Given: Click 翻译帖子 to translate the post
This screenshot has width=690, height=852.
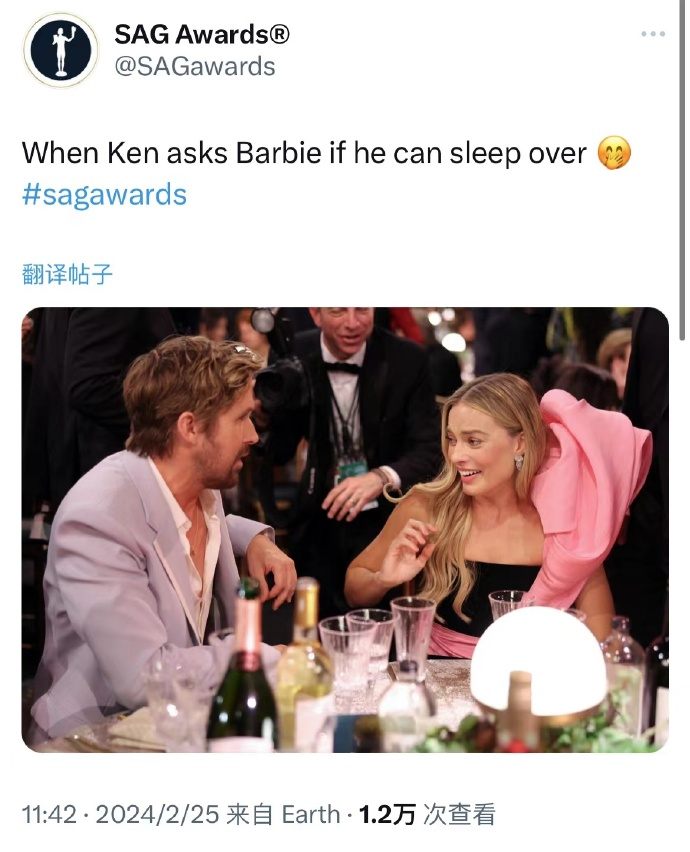Looking at the screenshot, I should pyautogui.click(x=67, y=273).
